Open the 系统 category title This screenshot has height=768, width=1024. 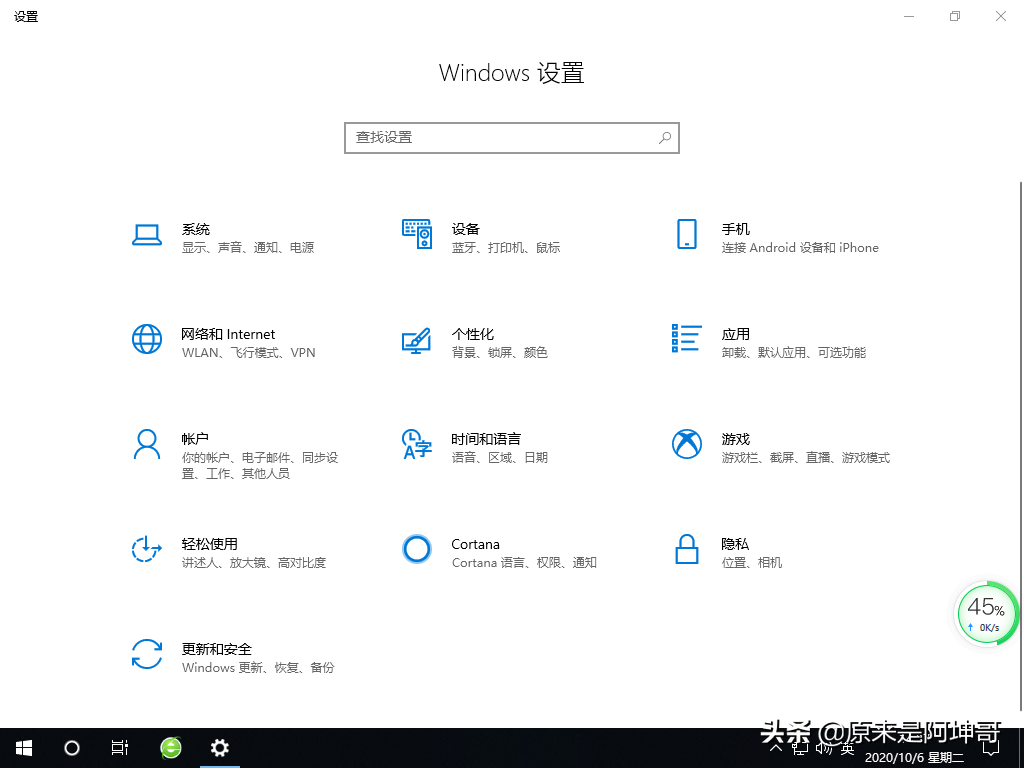(x=196, y=229)
